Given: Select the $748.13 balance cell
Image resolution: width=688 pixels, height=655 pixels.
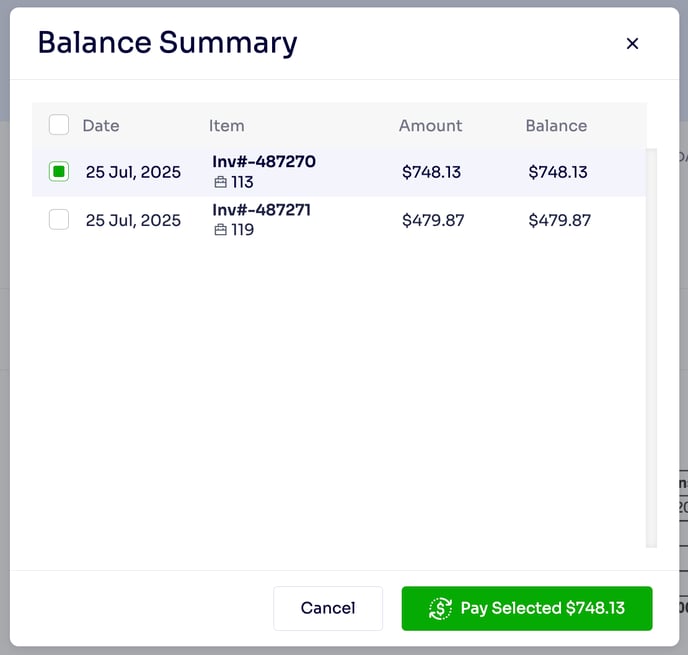Looking at the screenshot, I should (559, 172).
